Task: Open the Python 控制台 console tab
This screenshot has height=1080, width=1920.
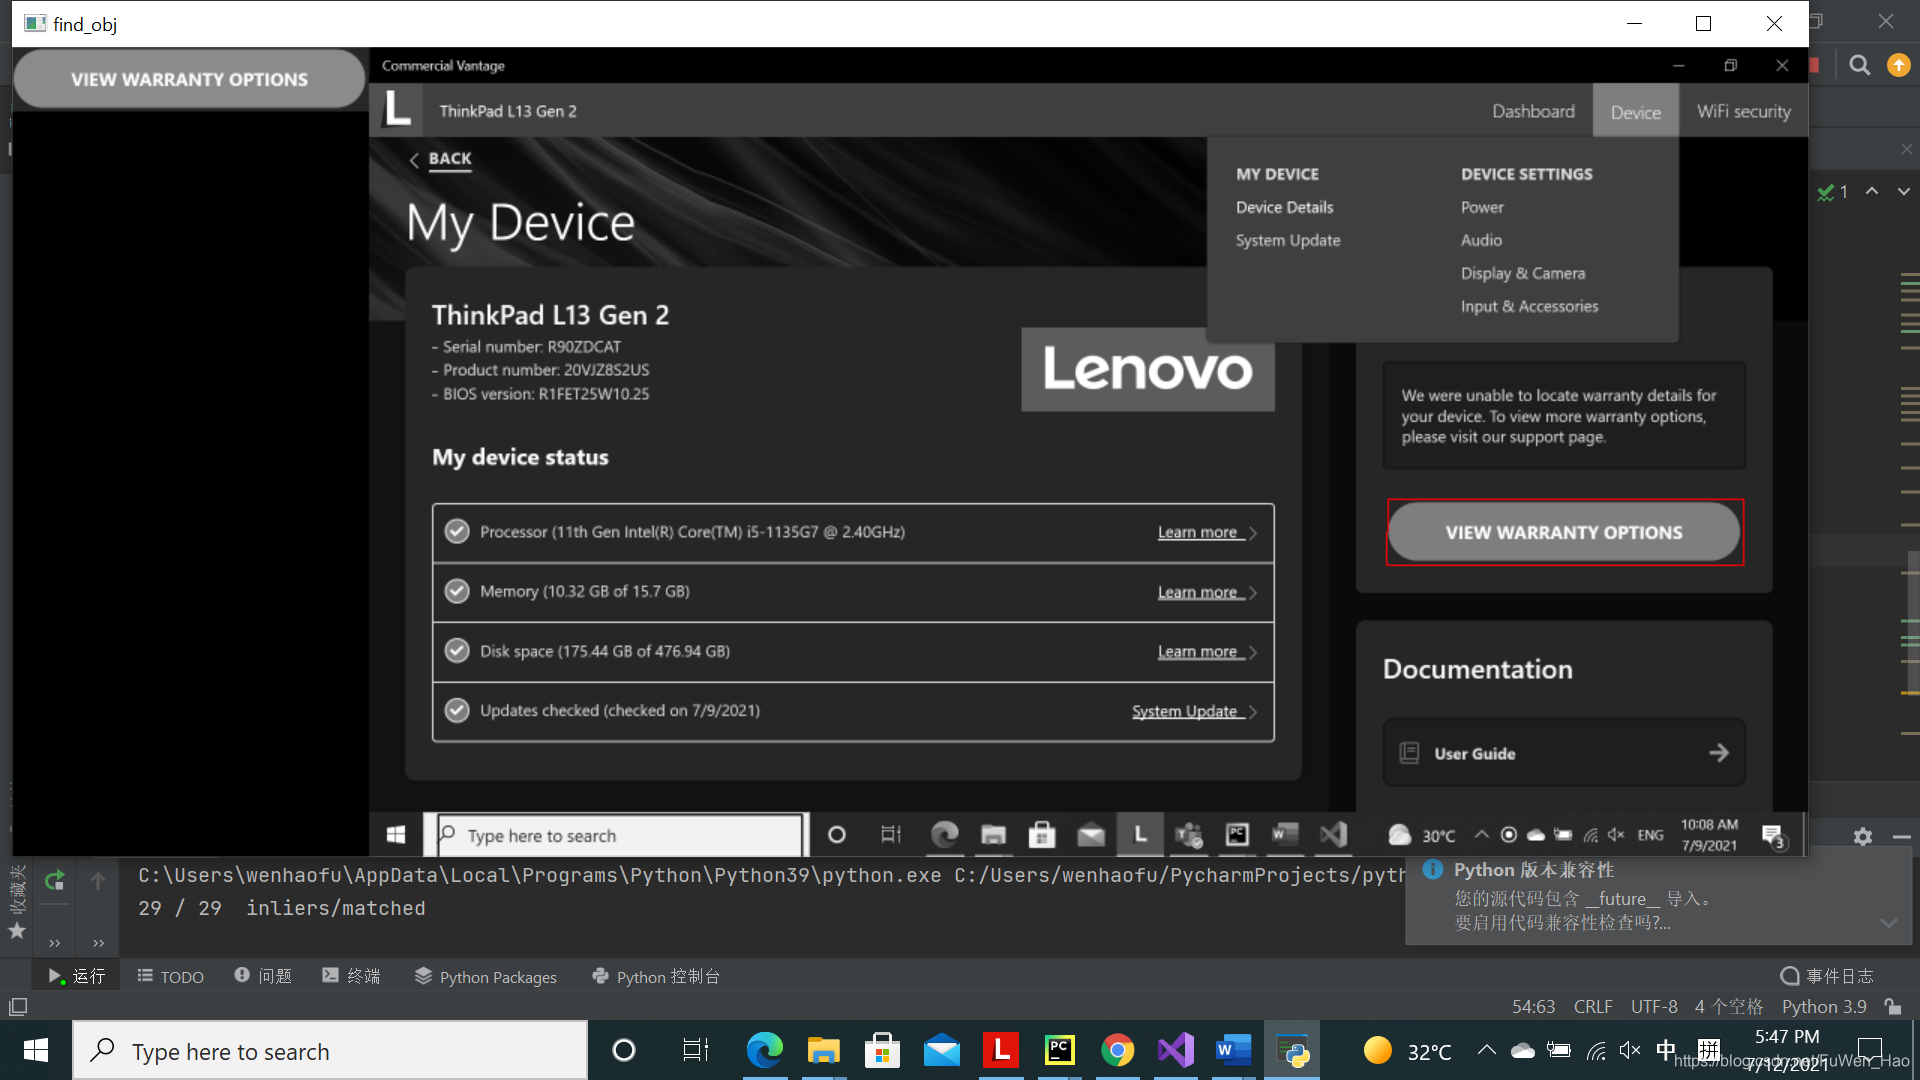Action: 656,976
